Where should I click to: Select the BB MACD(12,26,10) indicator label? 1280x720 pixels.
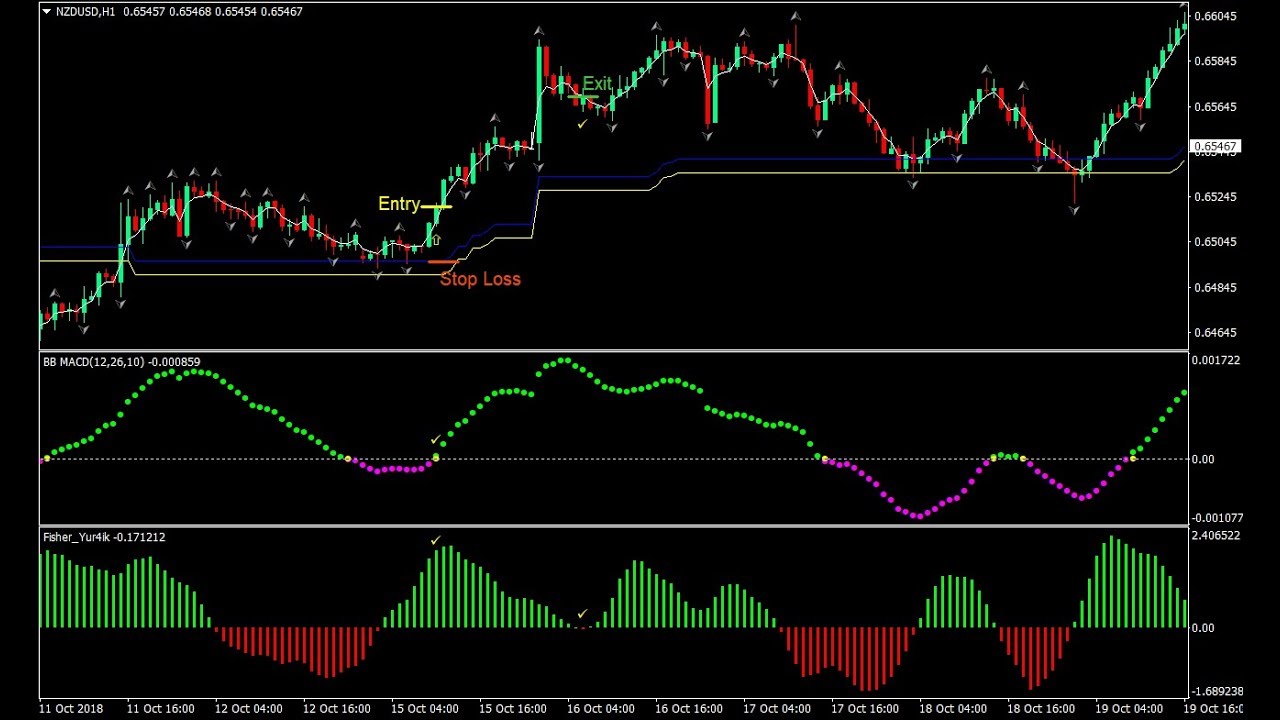click(x=93, y=362)
